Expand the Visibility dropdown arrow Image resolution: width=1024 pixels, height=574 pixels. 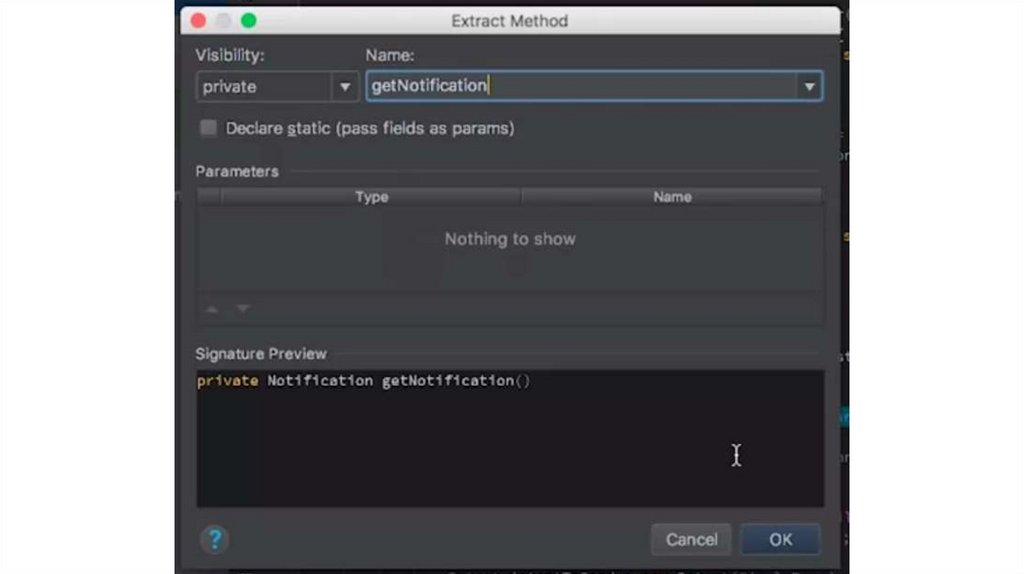pyautogui.click(x=345, y=87)
